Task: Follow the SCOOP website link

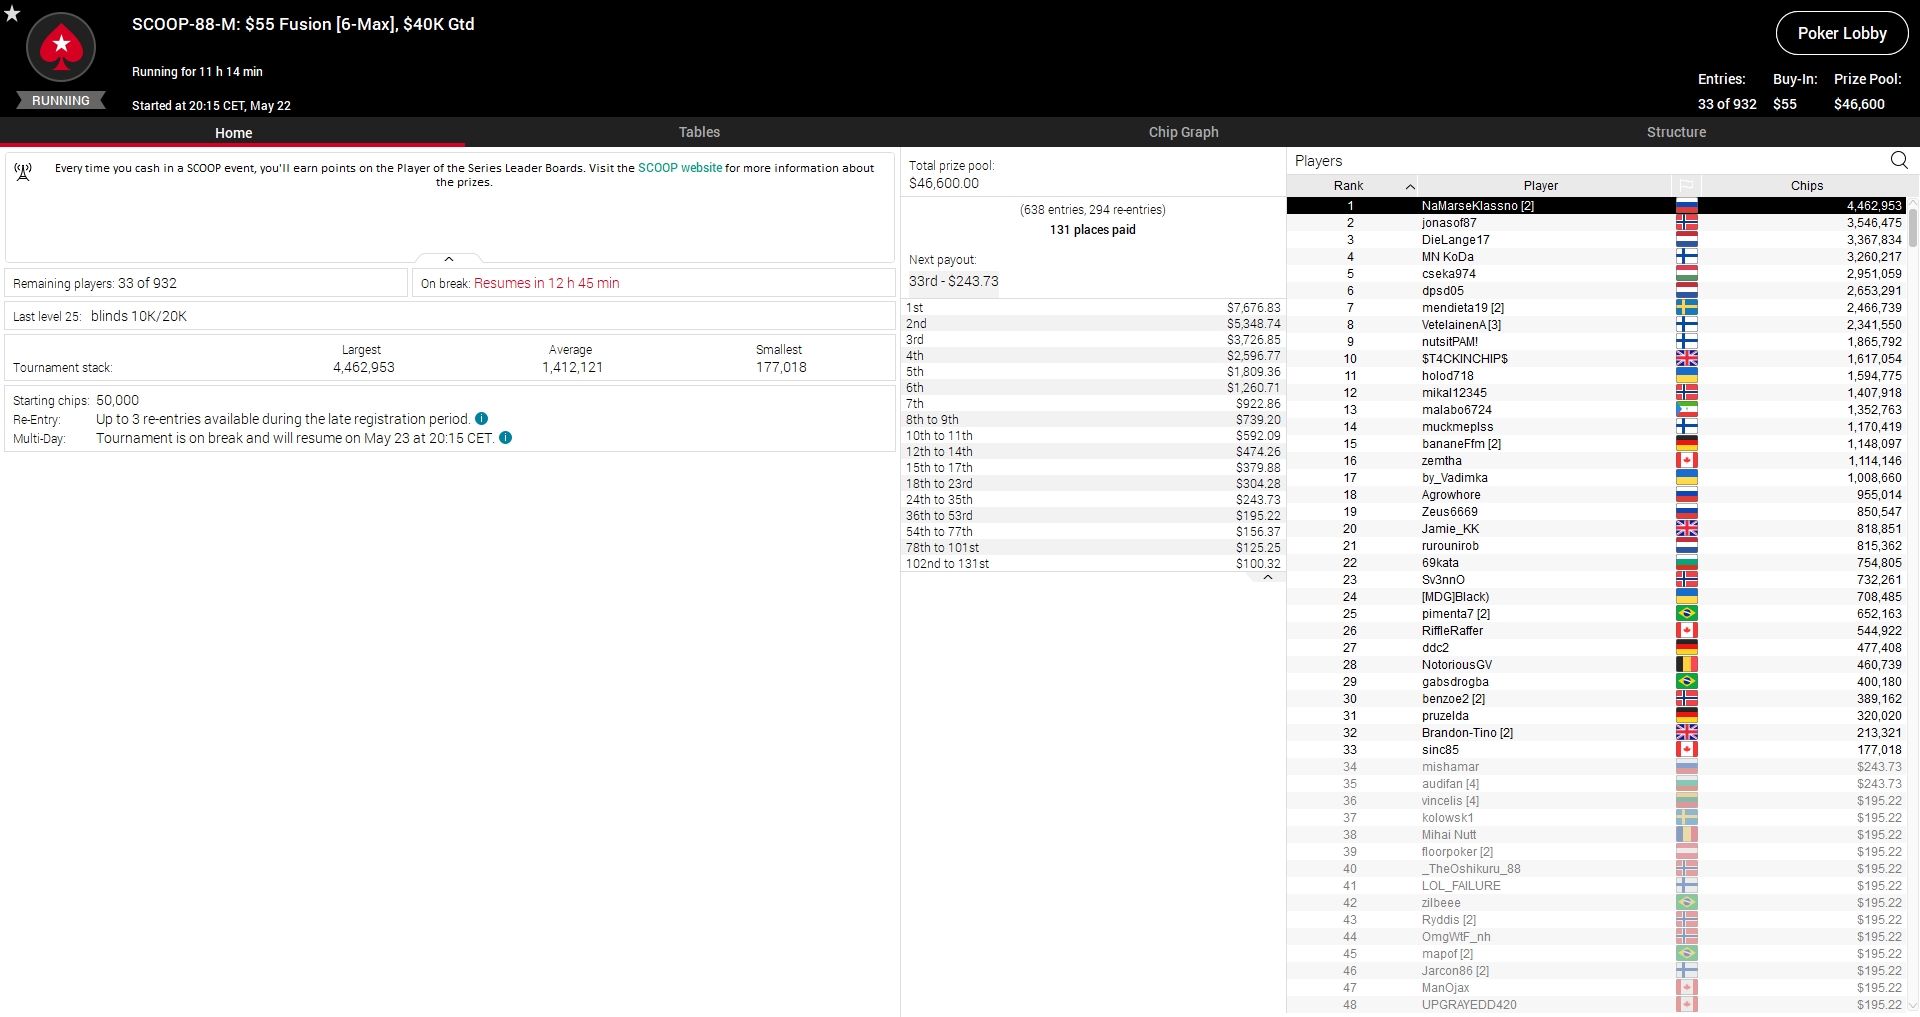Action: (x=680, y=168)
